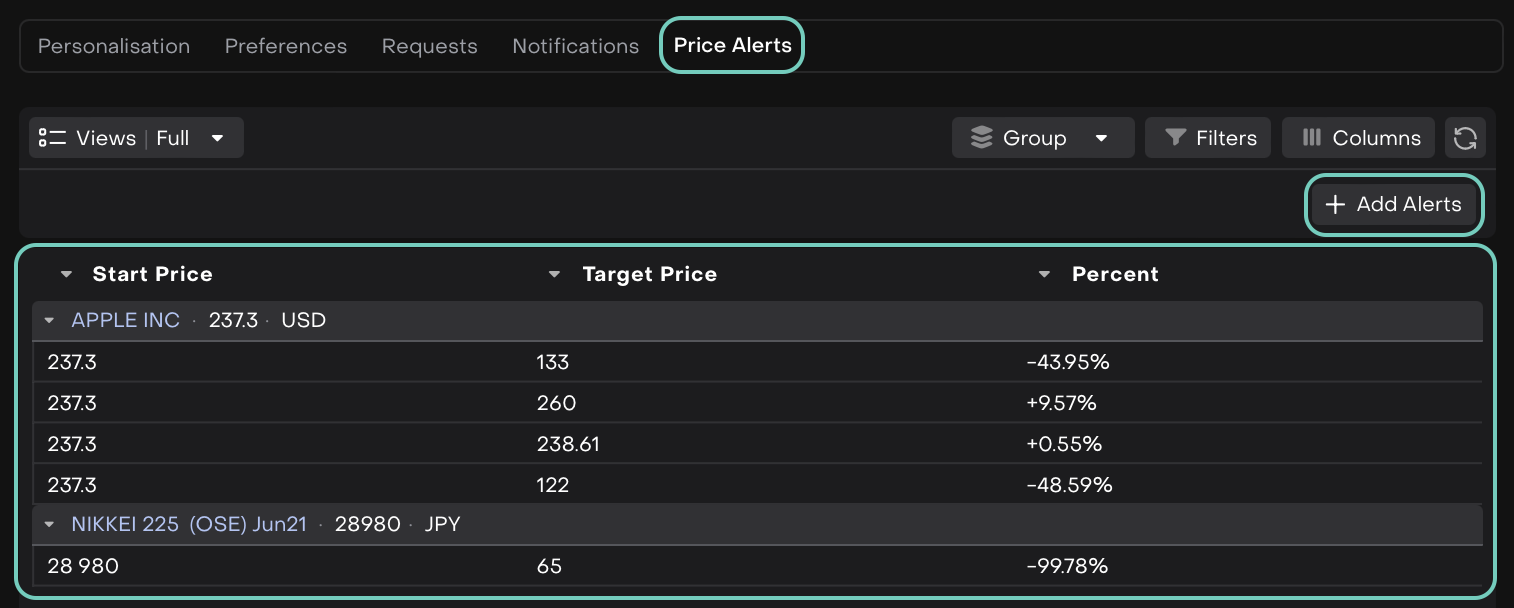Open the Requests tab
This screenshot has height=608, width=1514.
430,46
